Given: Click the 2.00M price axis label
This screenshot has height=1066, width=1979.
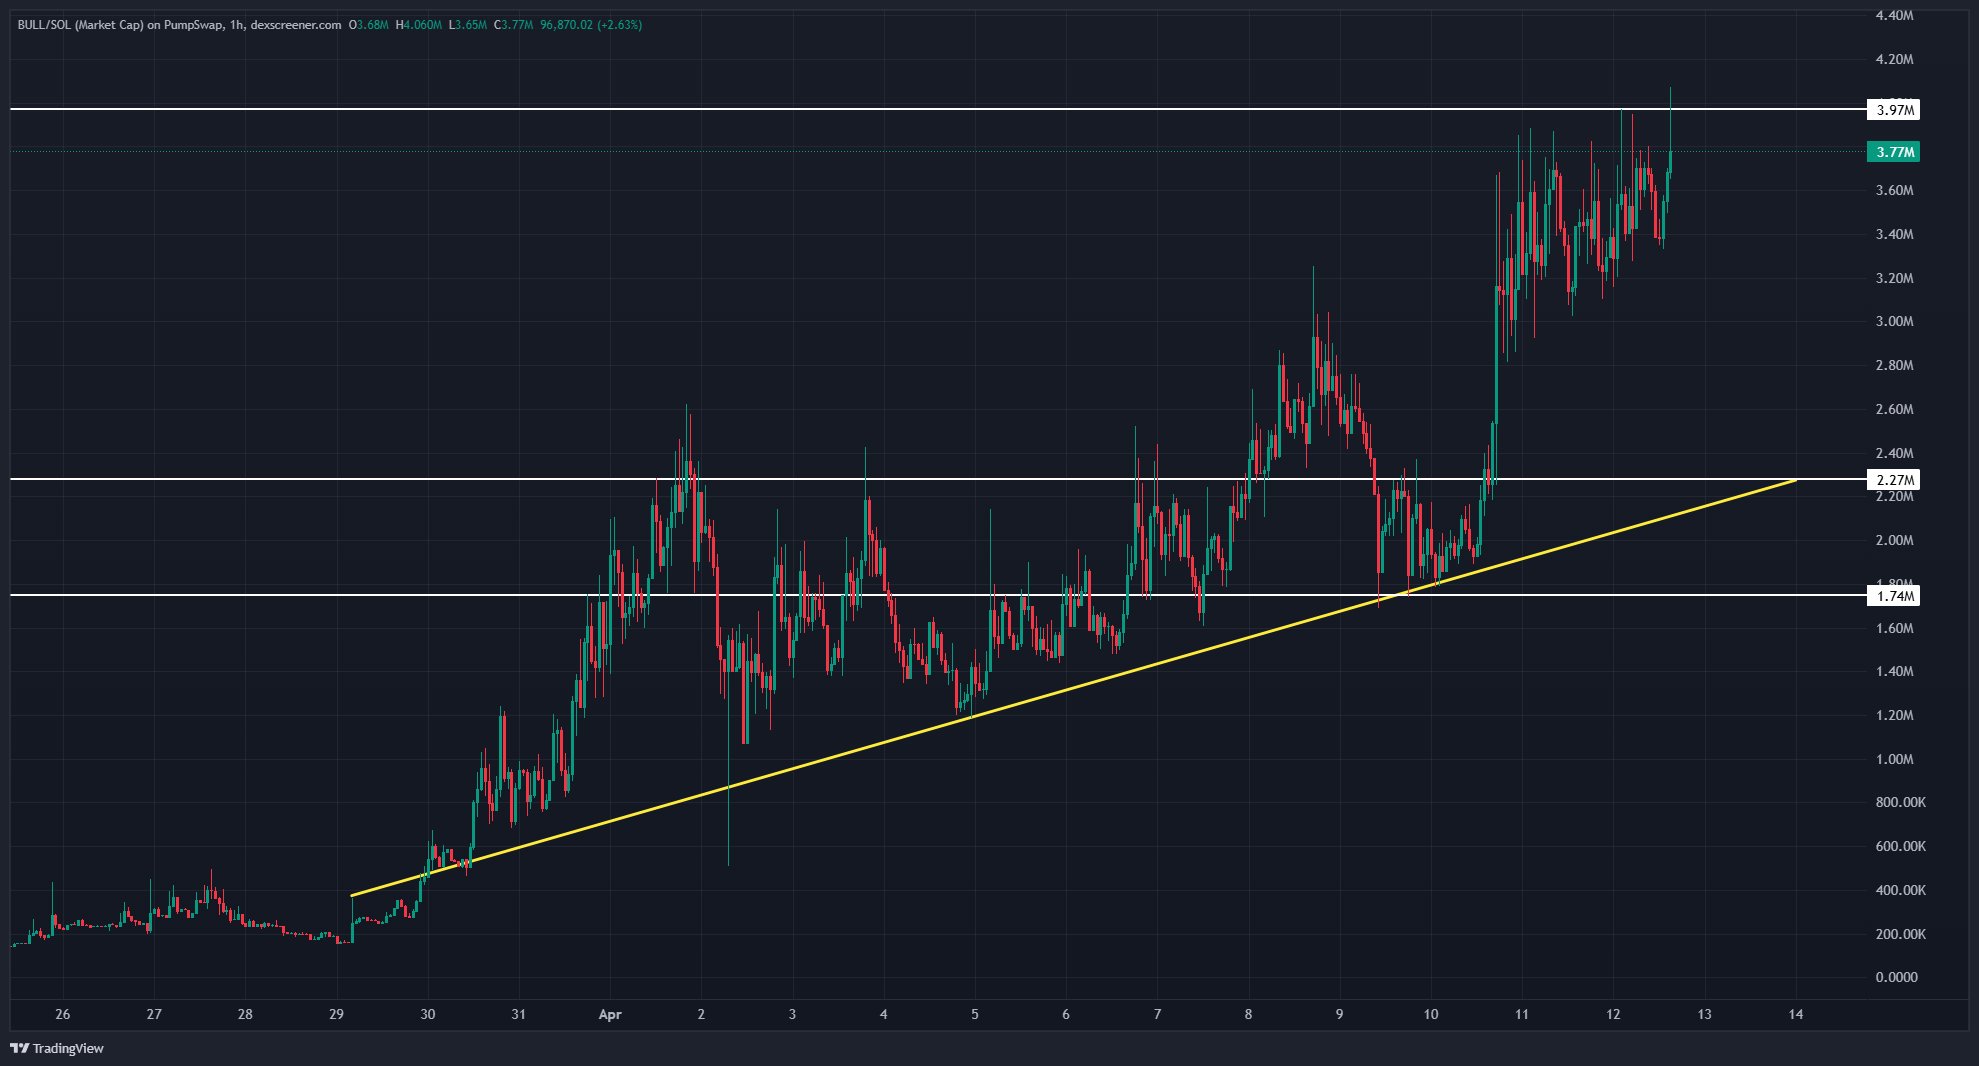Looking at the screenshot, I should [1894, 540].
